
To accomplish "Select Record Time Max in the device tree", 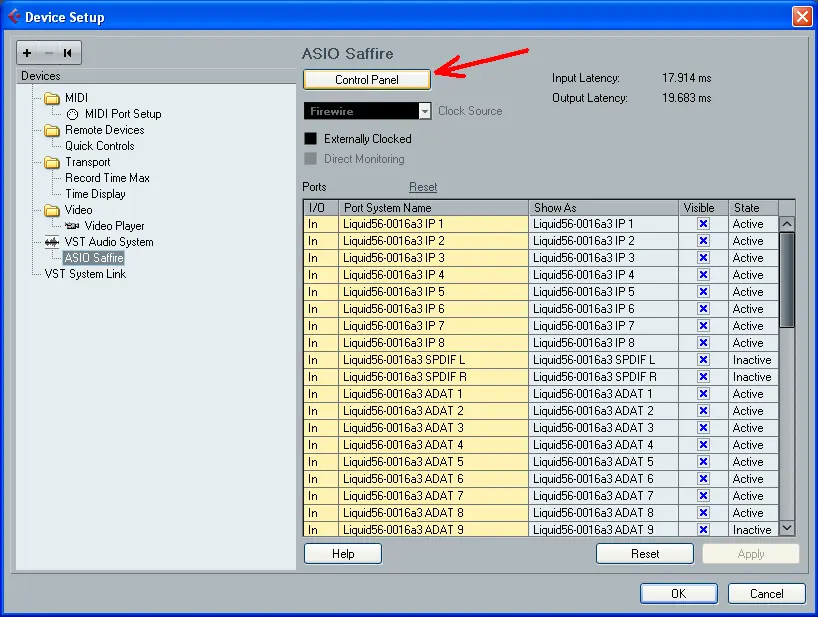I will pyautogui.click(x=107, y=178).
